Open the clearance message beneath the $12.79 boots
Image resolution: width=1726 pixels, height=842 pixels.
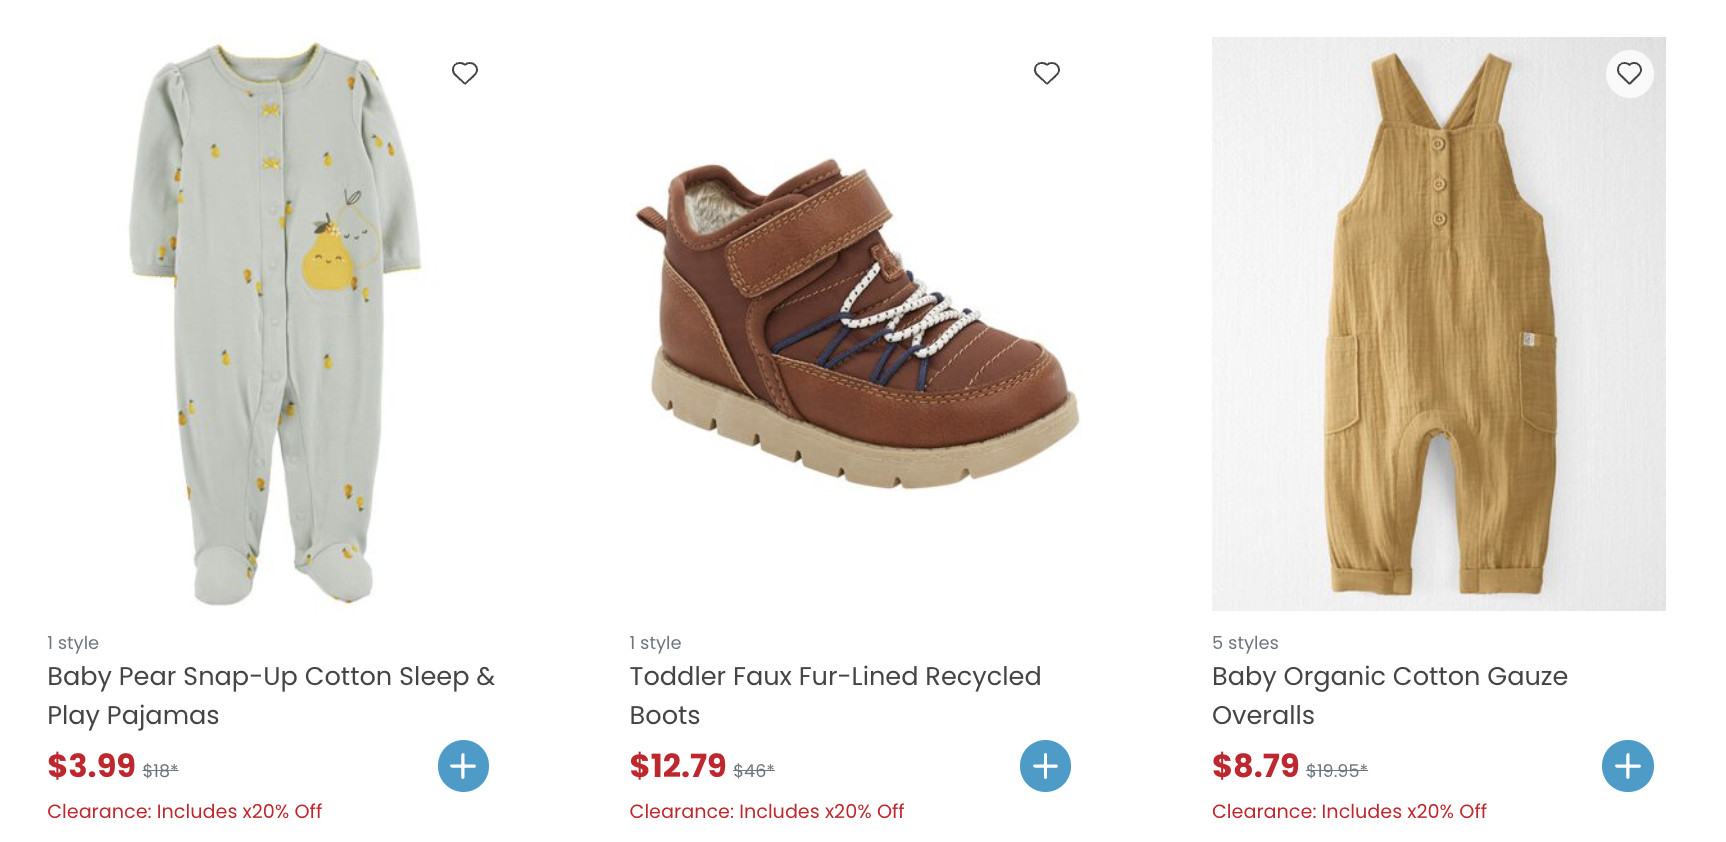[x=766, y=811]
